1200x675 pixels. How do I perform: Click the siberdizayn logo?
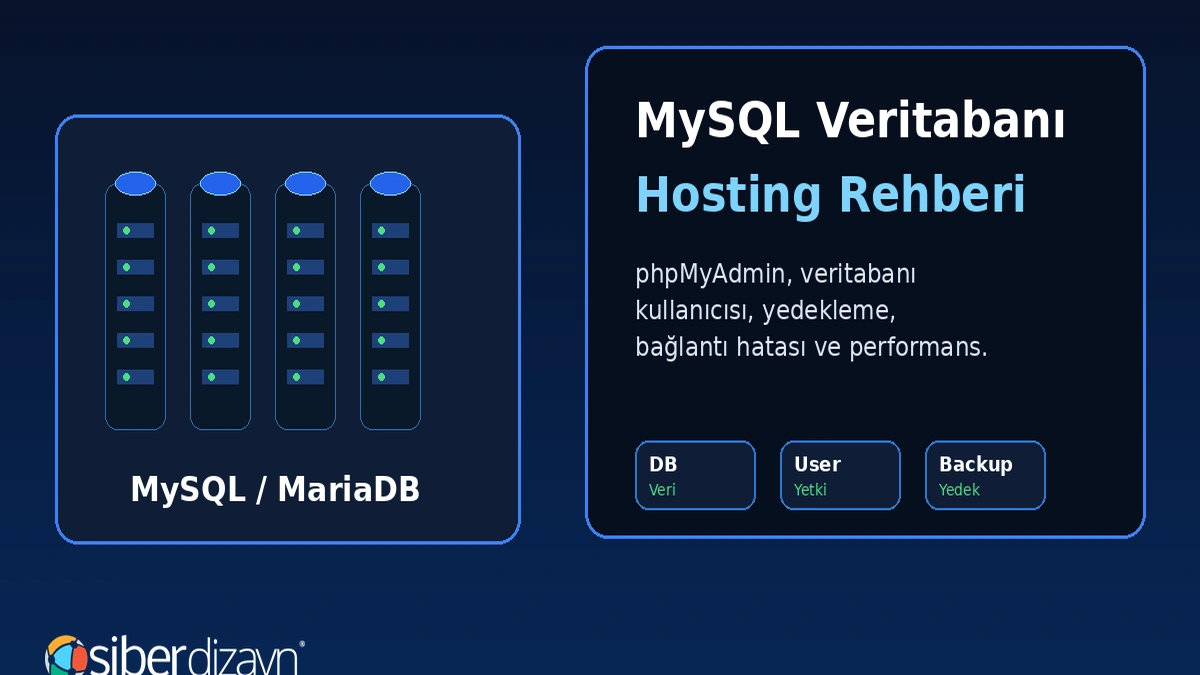[x=175, y=656]
